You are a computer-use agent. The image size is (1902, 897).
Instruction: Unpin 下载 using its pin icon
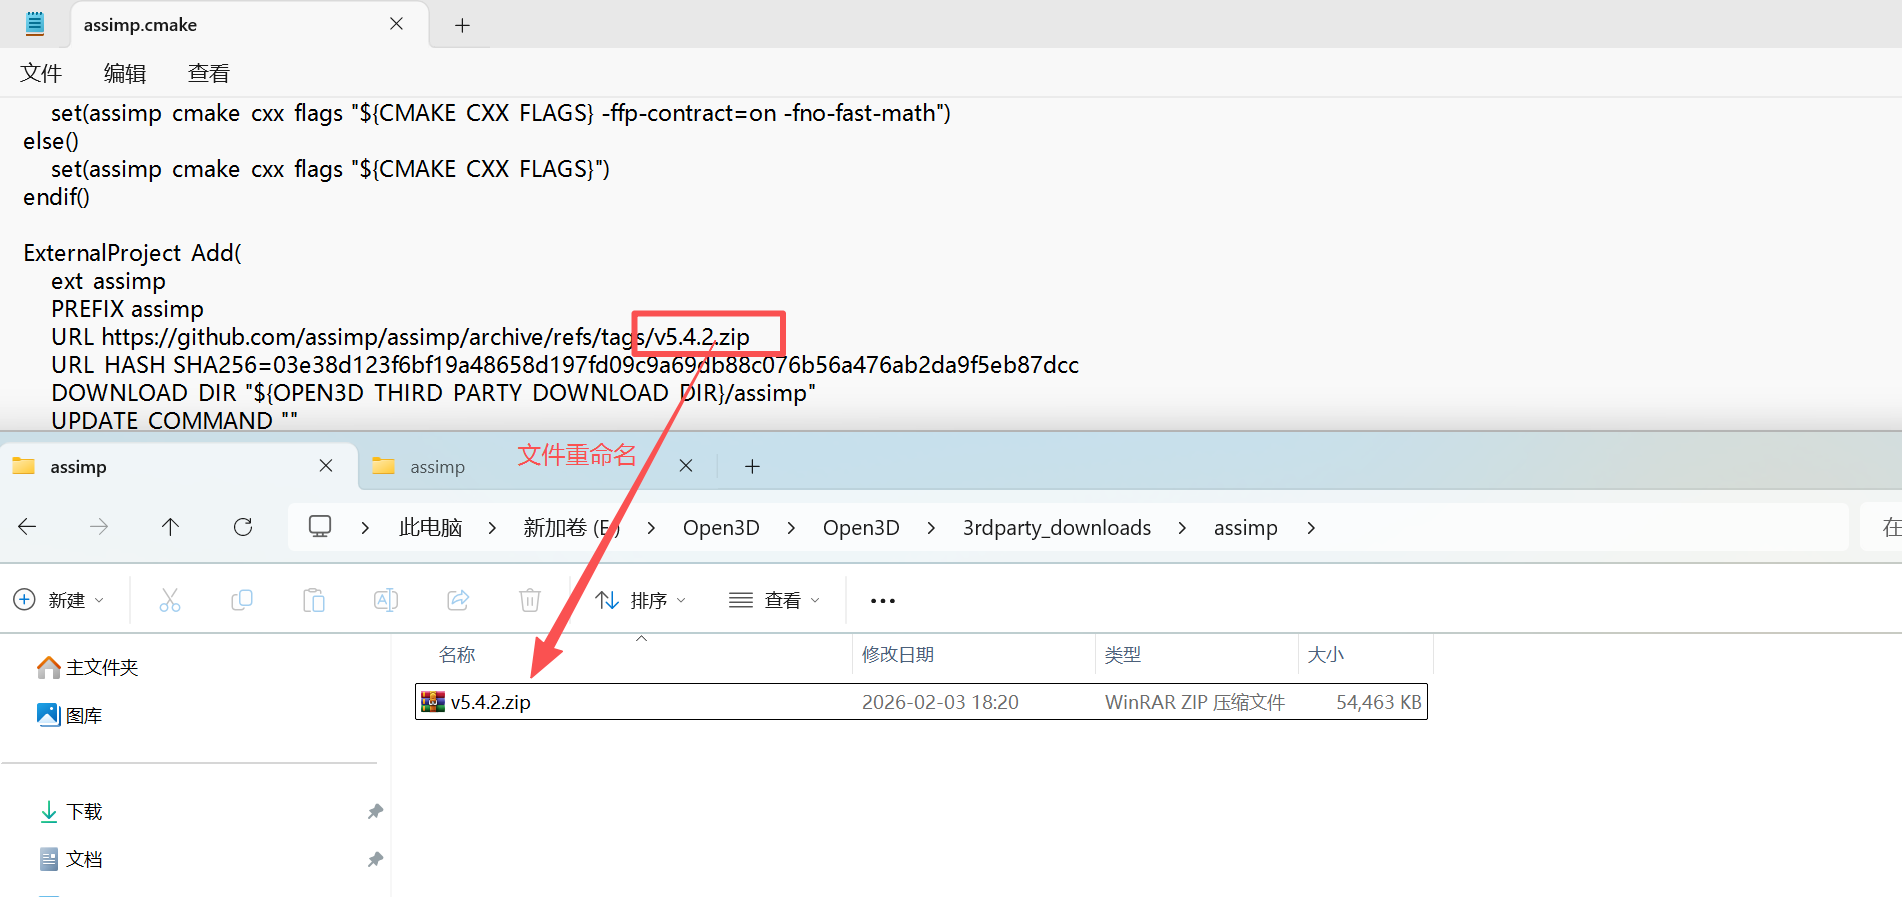coord(375,811)
